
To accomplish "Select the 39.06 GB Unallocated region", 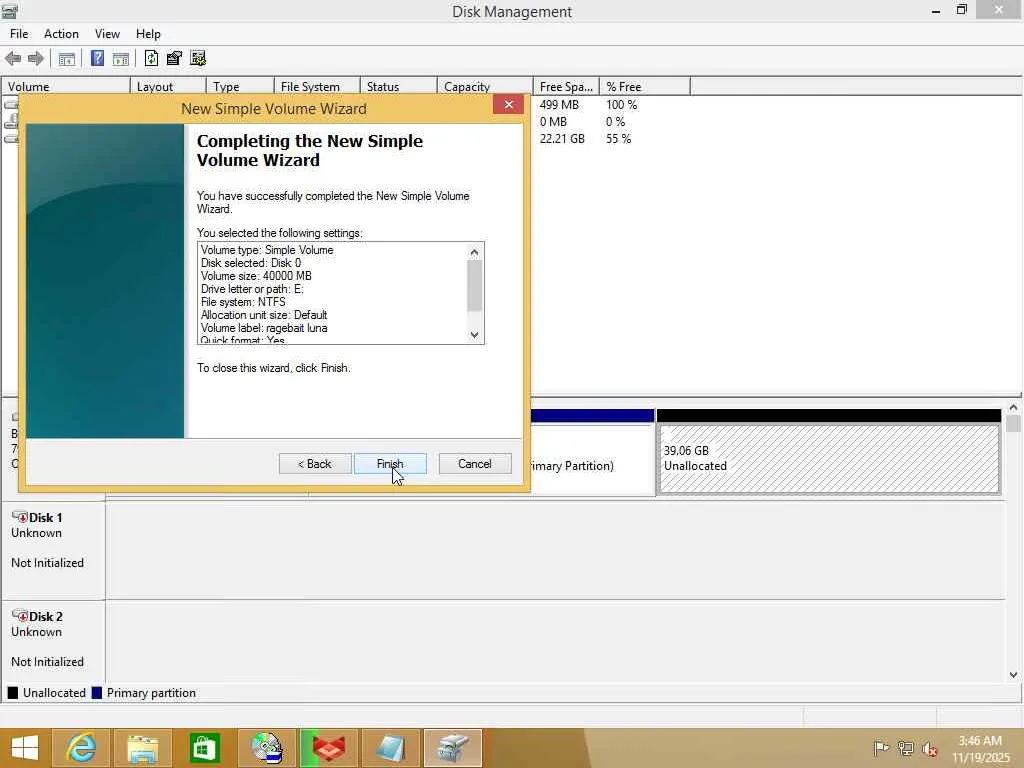I will pyautogui.click(x=829, y=458).
